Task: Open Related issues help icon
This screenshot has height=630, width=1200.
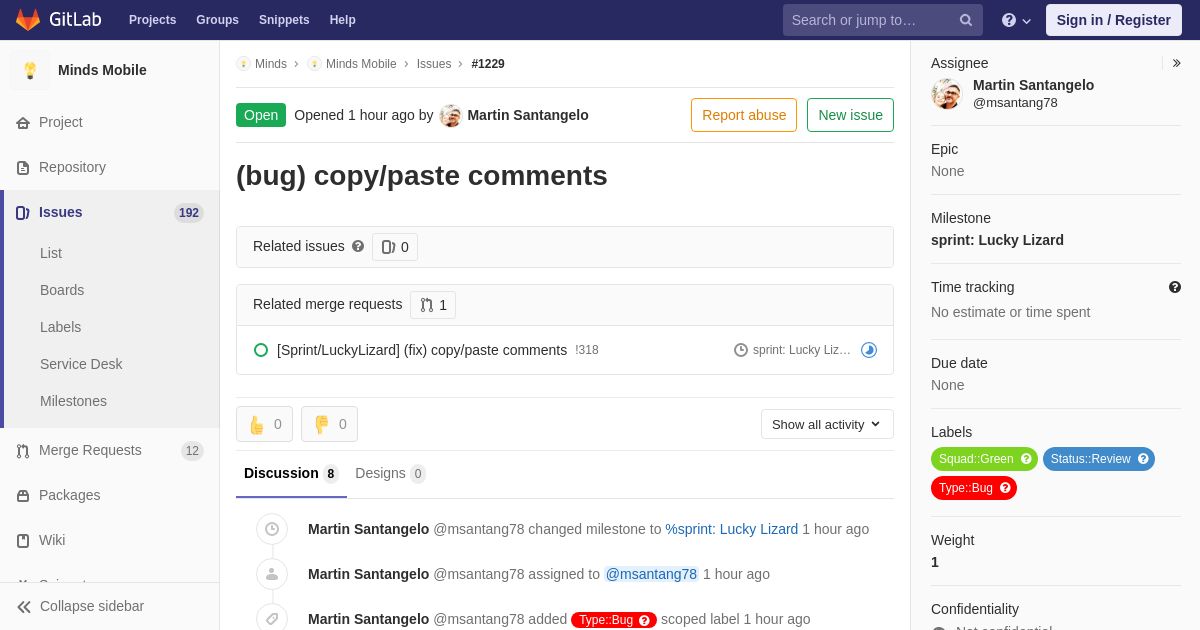Action: click(x=358, y=246)
